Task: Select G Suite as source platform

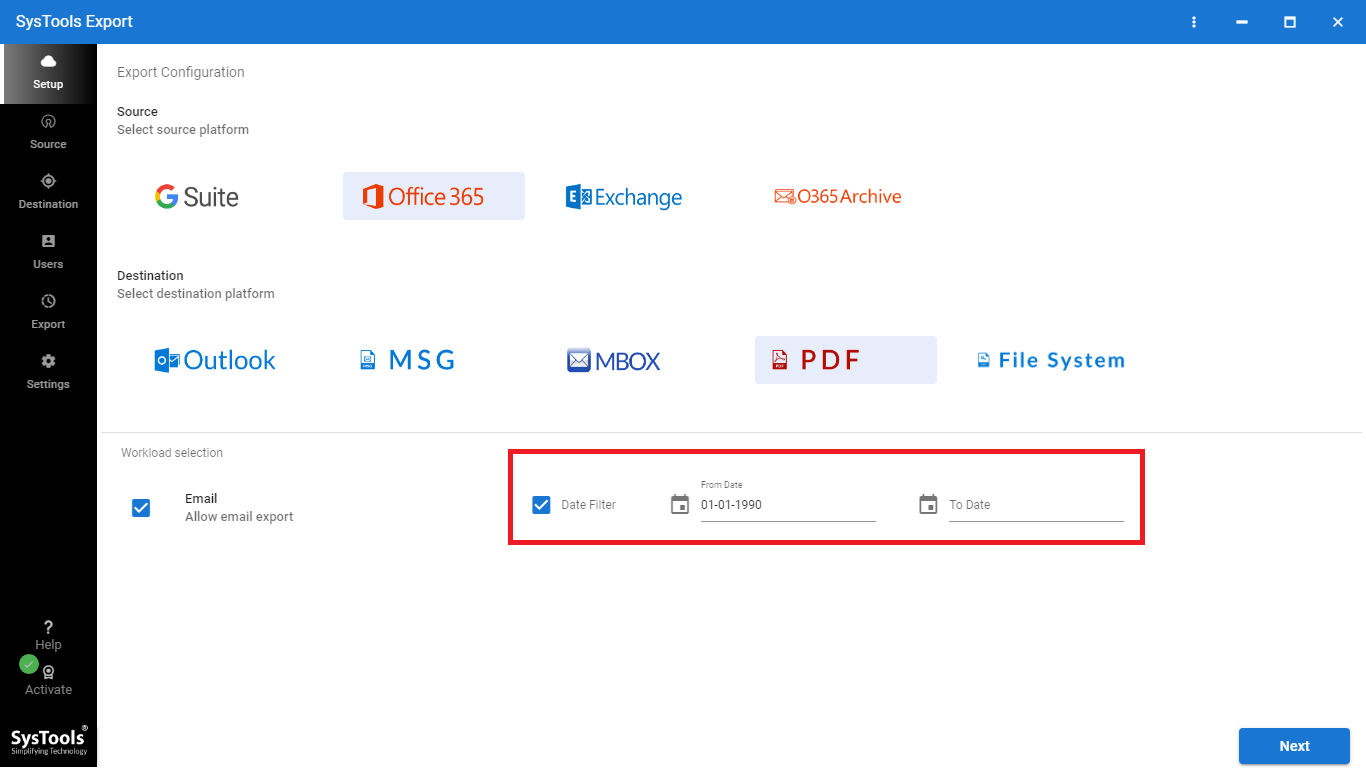Action: click(x=197, y=196)
